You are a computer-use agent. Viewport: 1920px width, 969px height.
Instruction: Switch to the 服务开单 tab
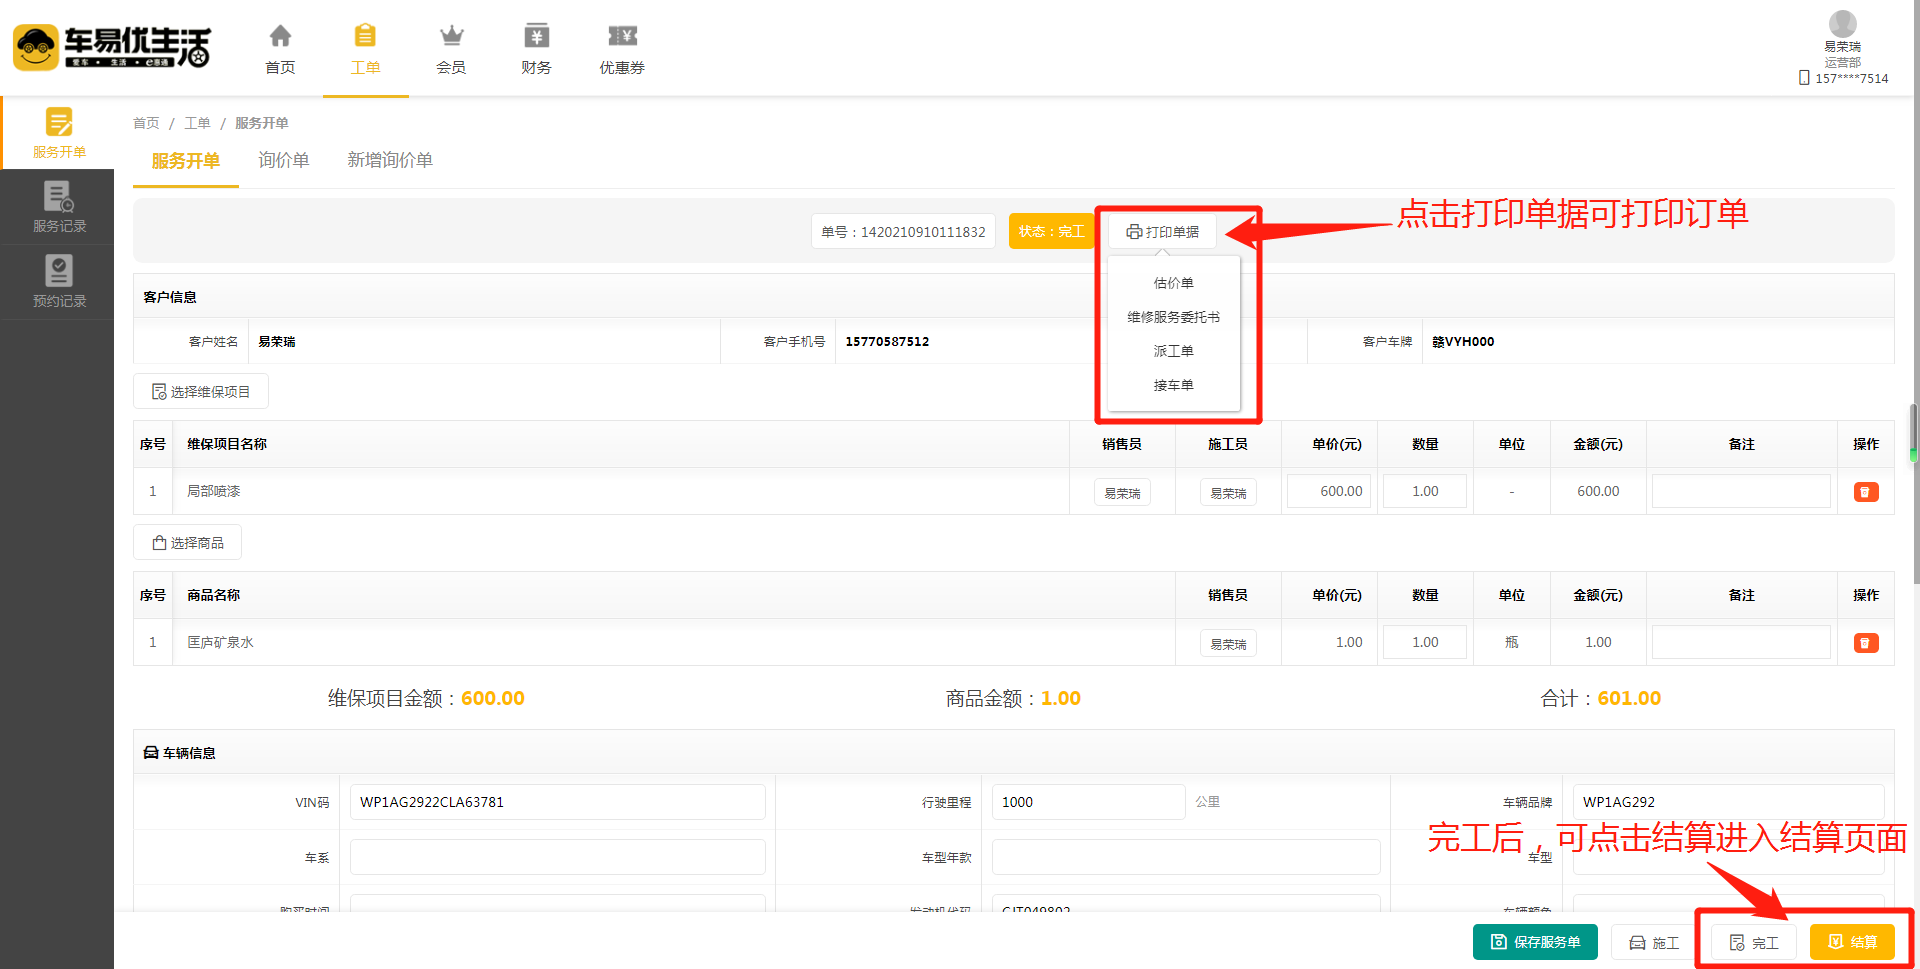[x=186, y=161]
